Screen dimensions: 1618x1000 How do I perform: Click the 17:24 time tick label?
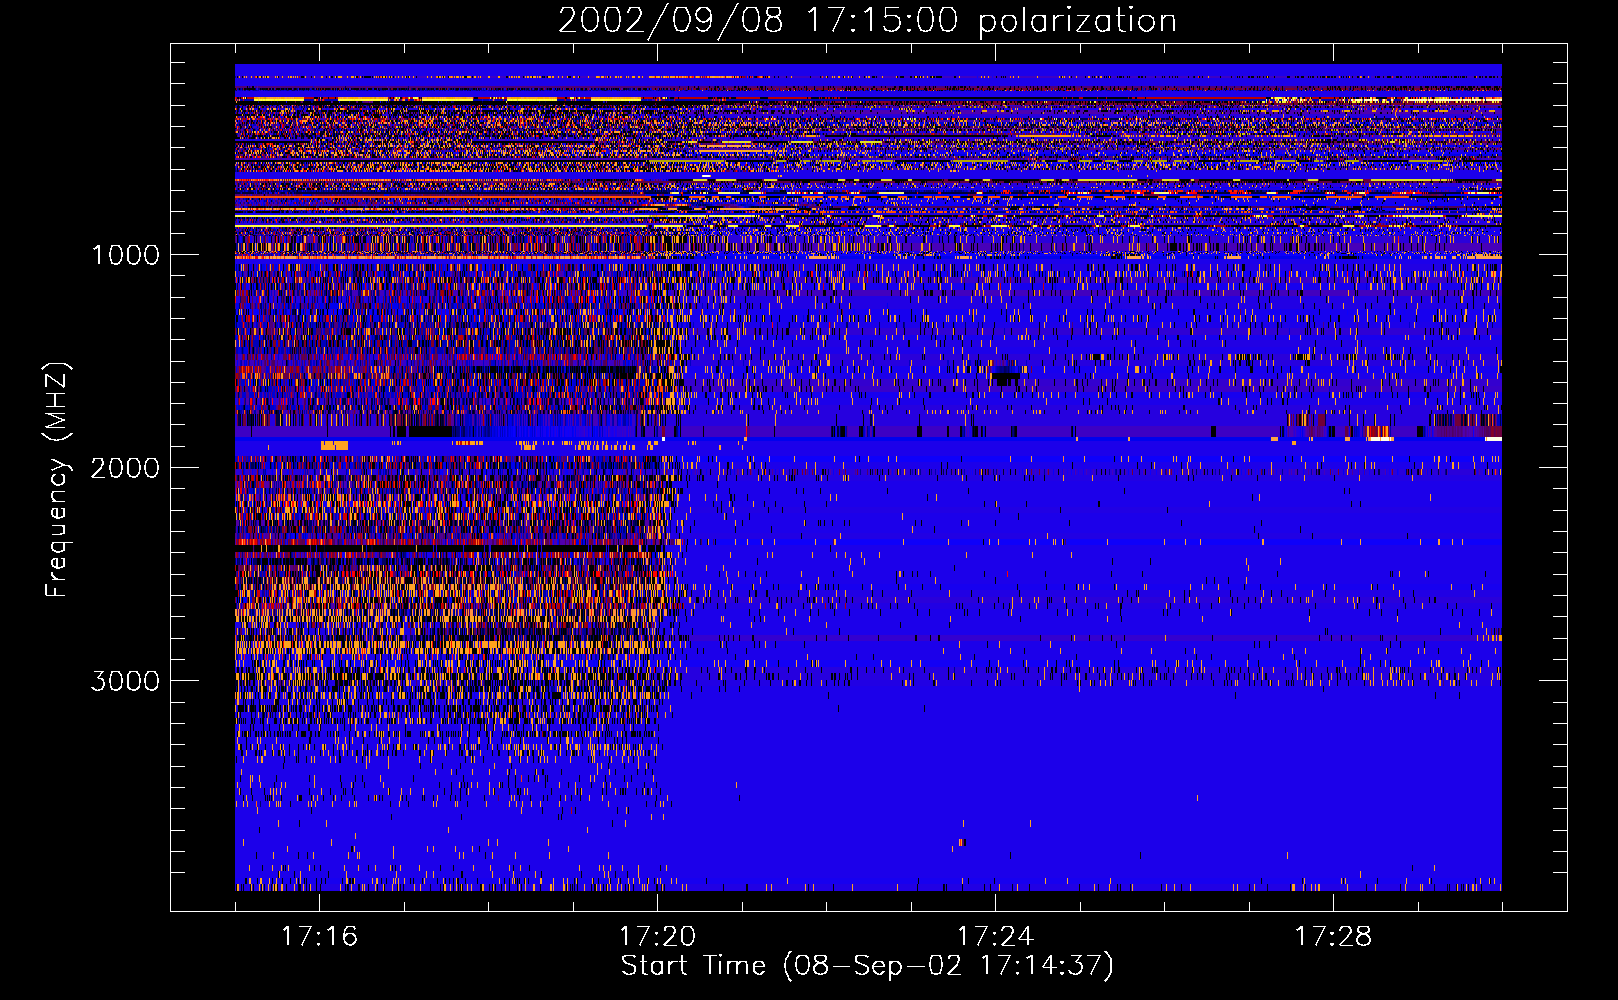coord(995,937)
